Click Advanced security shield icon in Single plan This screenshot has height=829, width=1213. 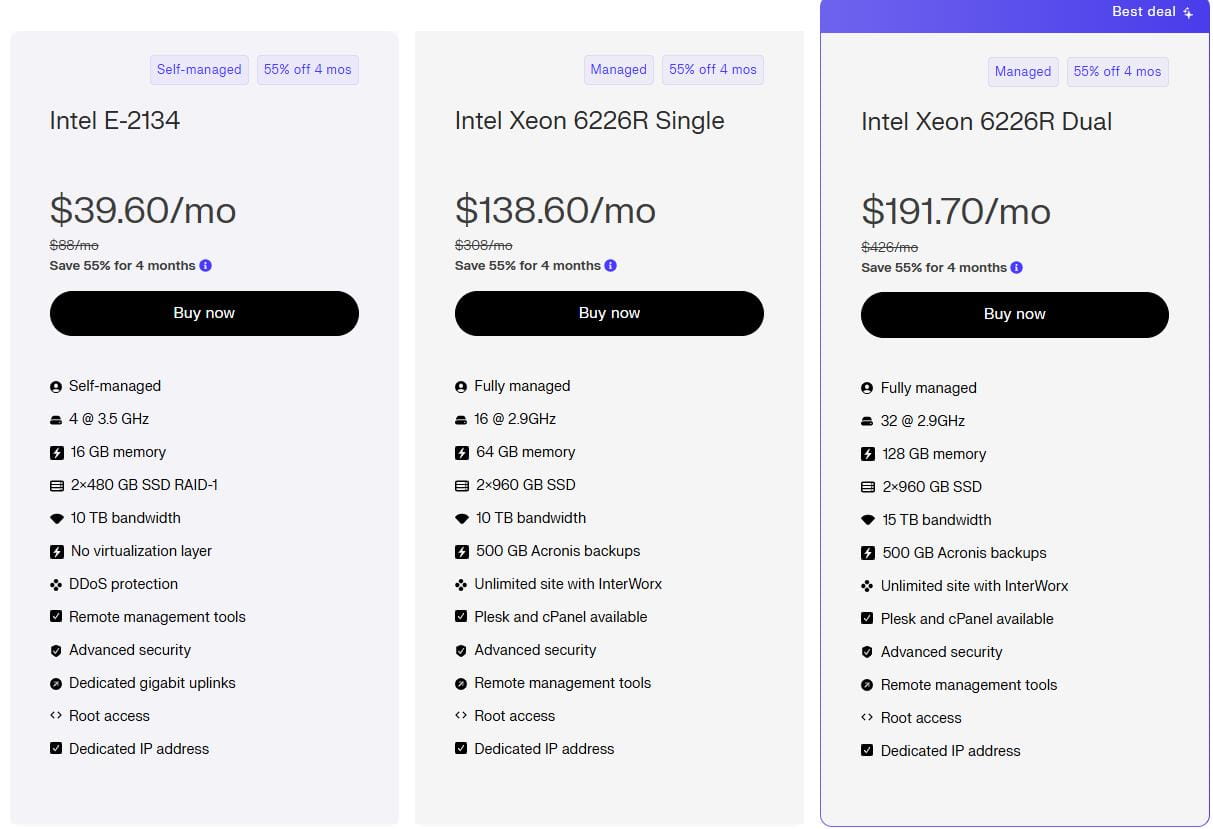coord(461,650)
